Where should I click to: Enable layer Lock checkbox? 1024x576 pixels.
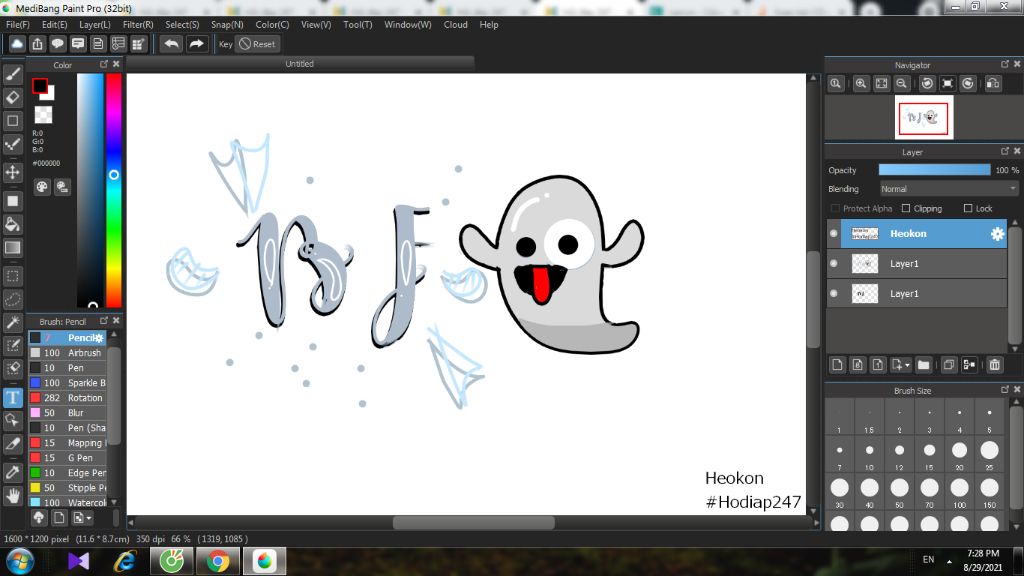point(968,208)
